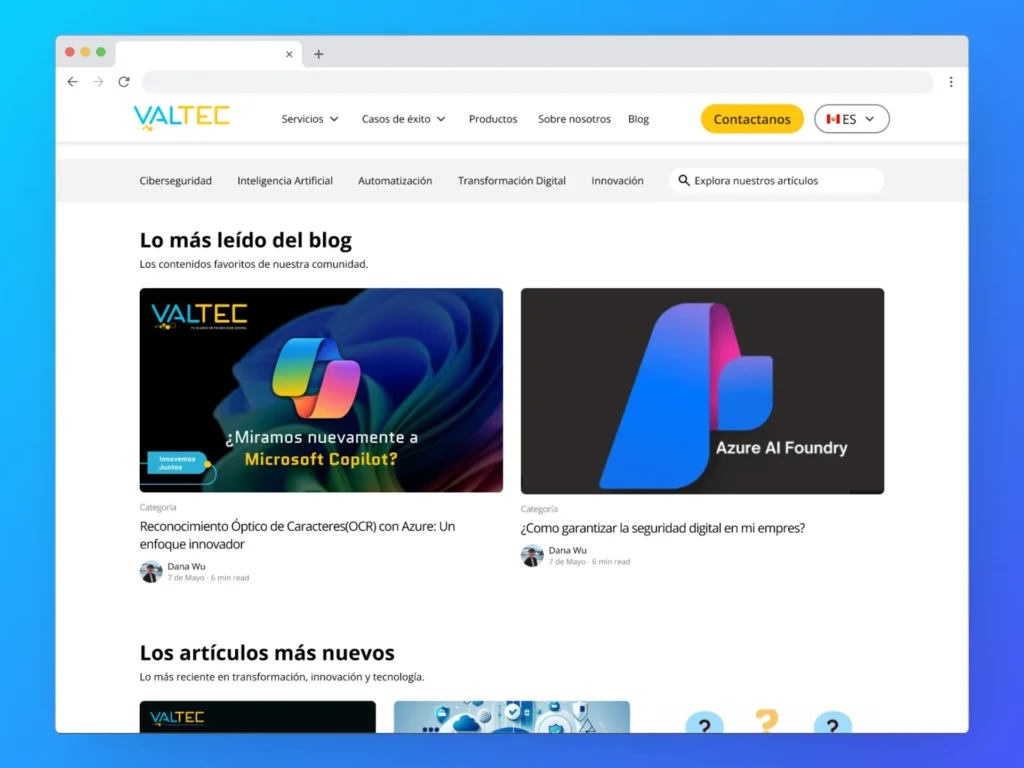Close the current browser tab
This screenshot has width=1024, height=768.
[x=289, y=54]
